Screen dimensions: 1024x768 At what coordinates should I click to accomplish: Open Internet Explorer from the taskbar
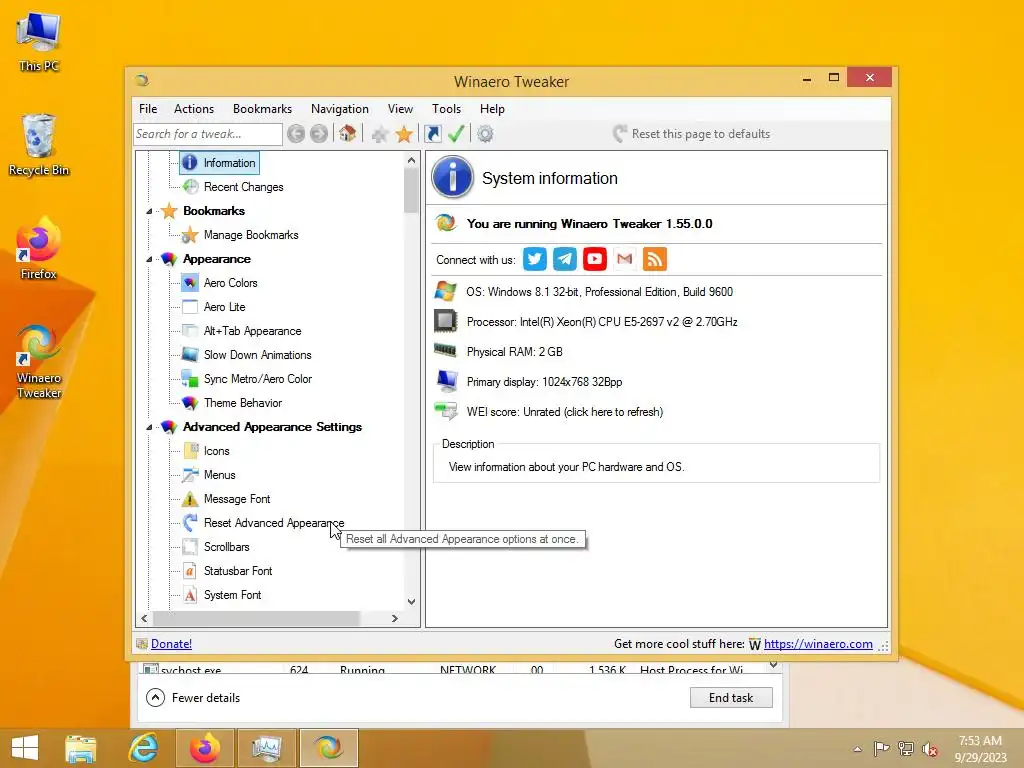143,748
